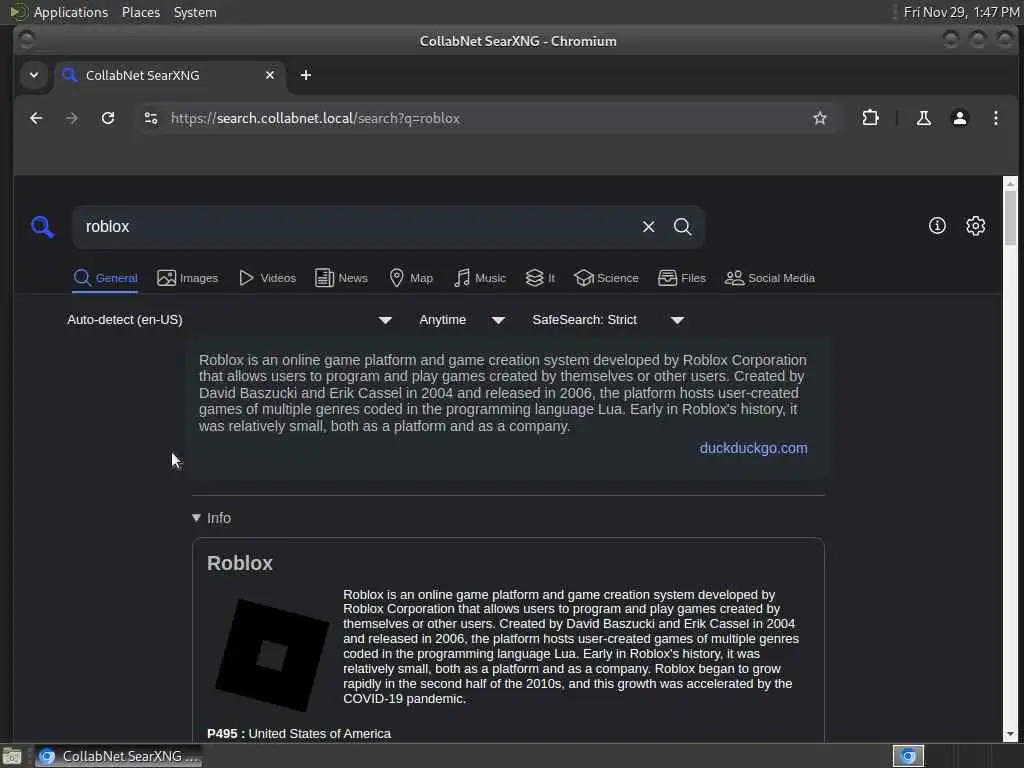Switch to the Music category tab
Screen dimensions: 1024x768
[x=479, y=278]
